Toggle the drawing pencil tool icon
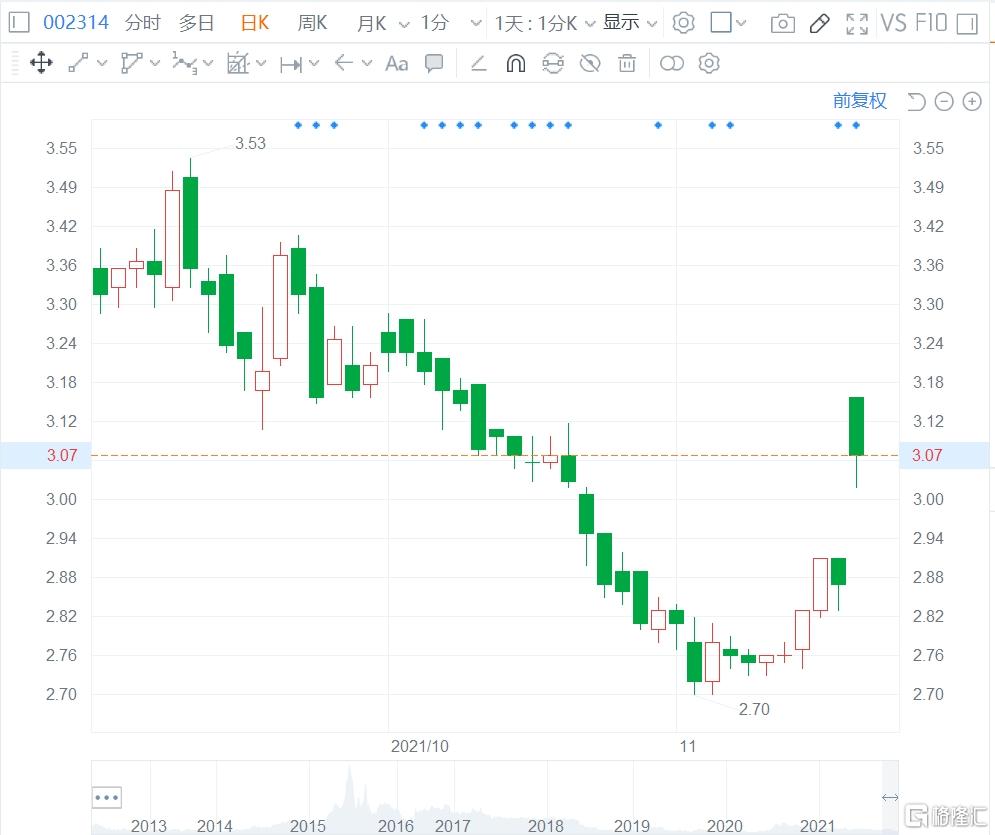Image resolution: width=995 pixels, height=835 pixels. pos(820,23)
